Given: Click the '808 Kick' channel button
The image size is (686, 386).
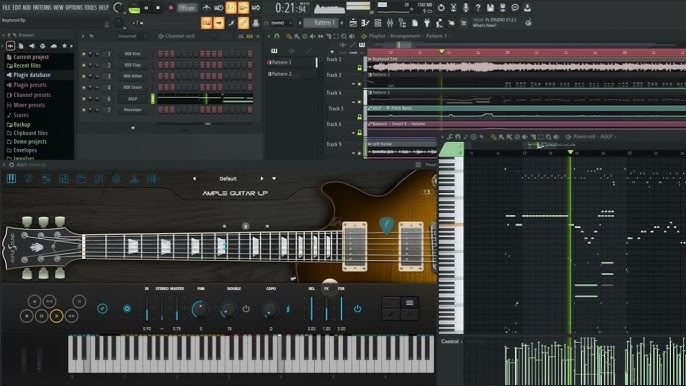Looking at the screenshot, I should point(133,54).
